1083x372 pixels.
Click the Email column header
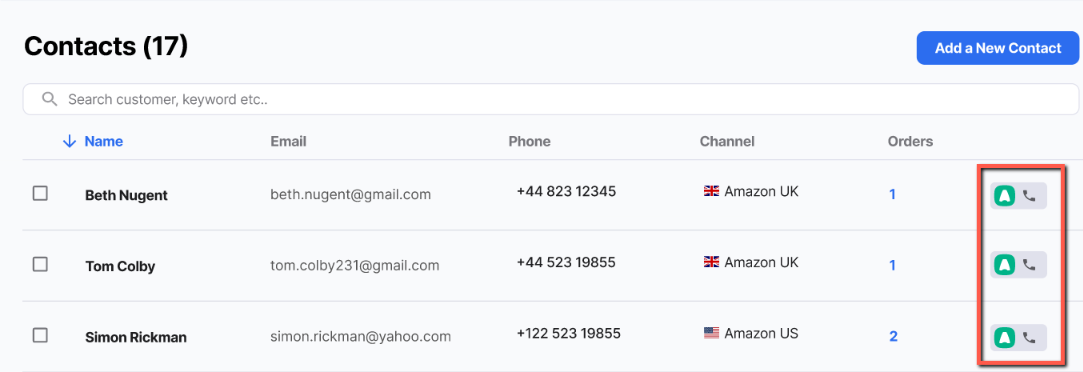point(288,141)
